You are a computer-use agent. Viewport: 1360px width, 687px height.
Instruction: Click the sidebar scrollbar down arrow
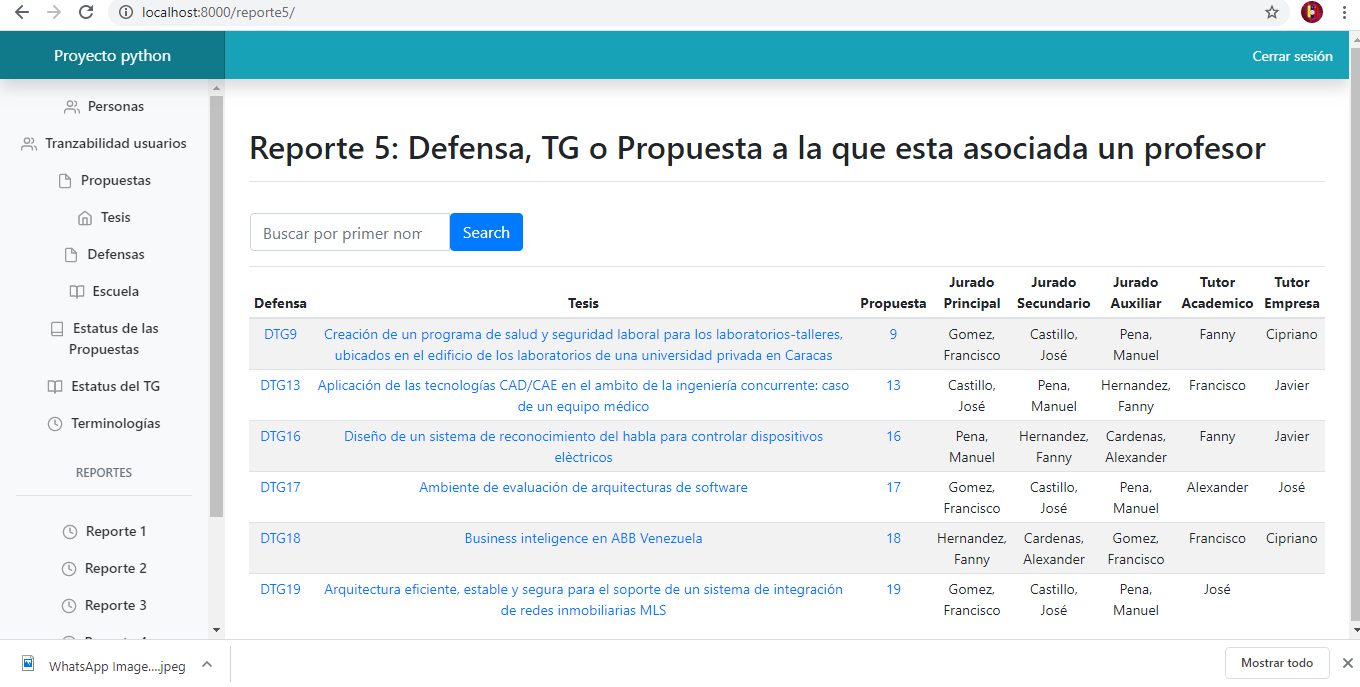[216, 630]
